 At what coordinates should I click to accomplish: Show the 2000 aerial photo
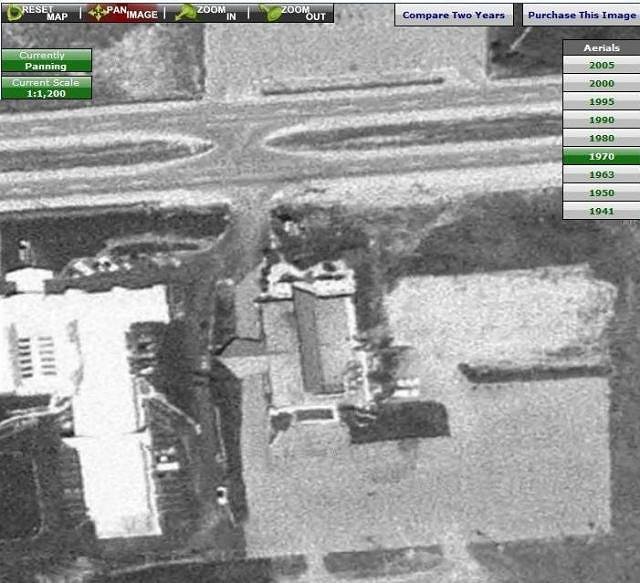click(x=601, y=84)
